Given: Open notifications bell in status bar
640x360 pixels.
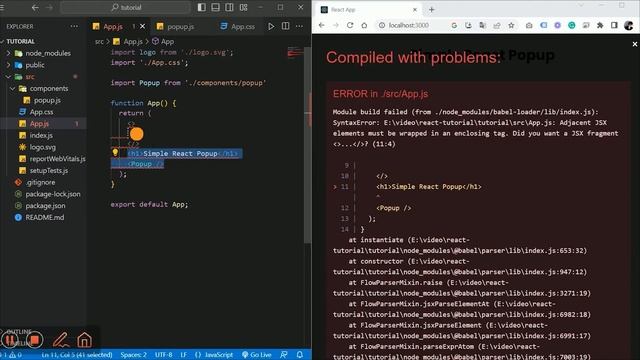Looking at the screenshot, I should (x=300, y=355).
